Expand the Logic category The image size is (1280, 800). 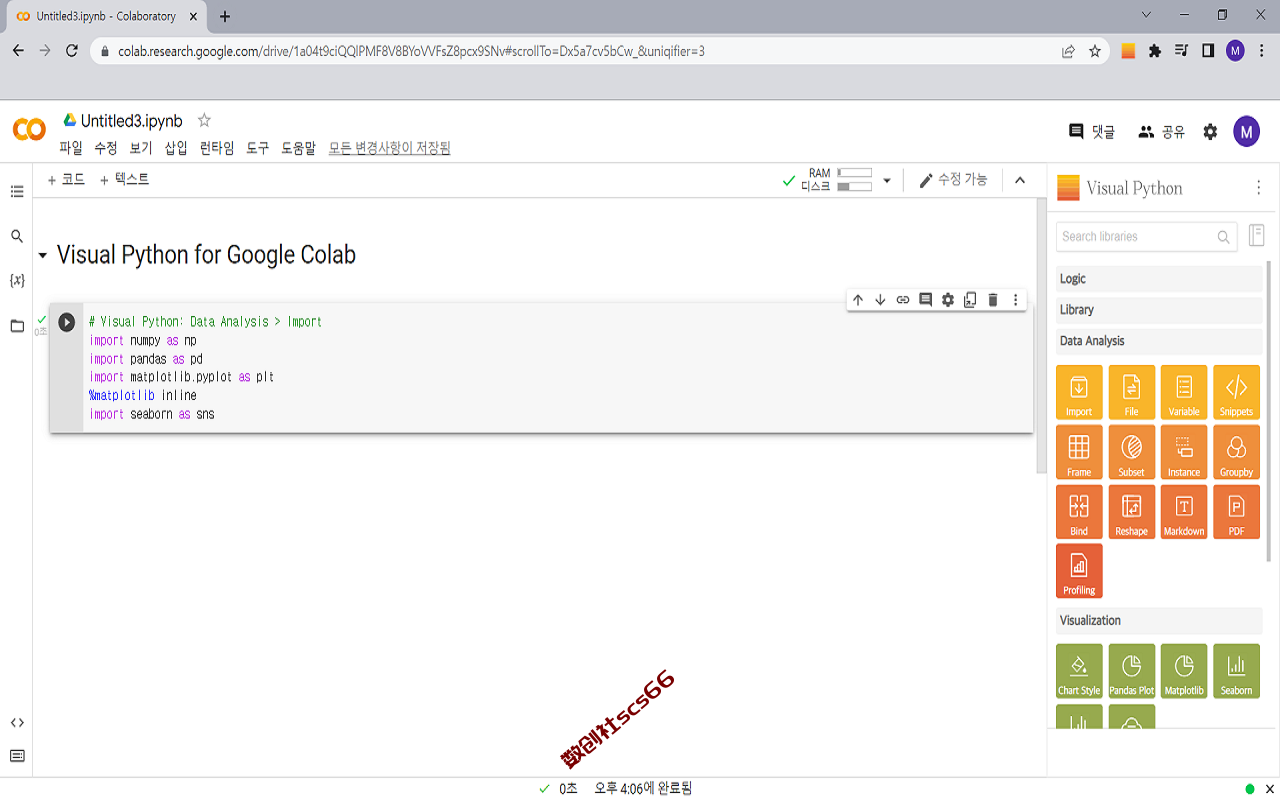(1159, 279)
